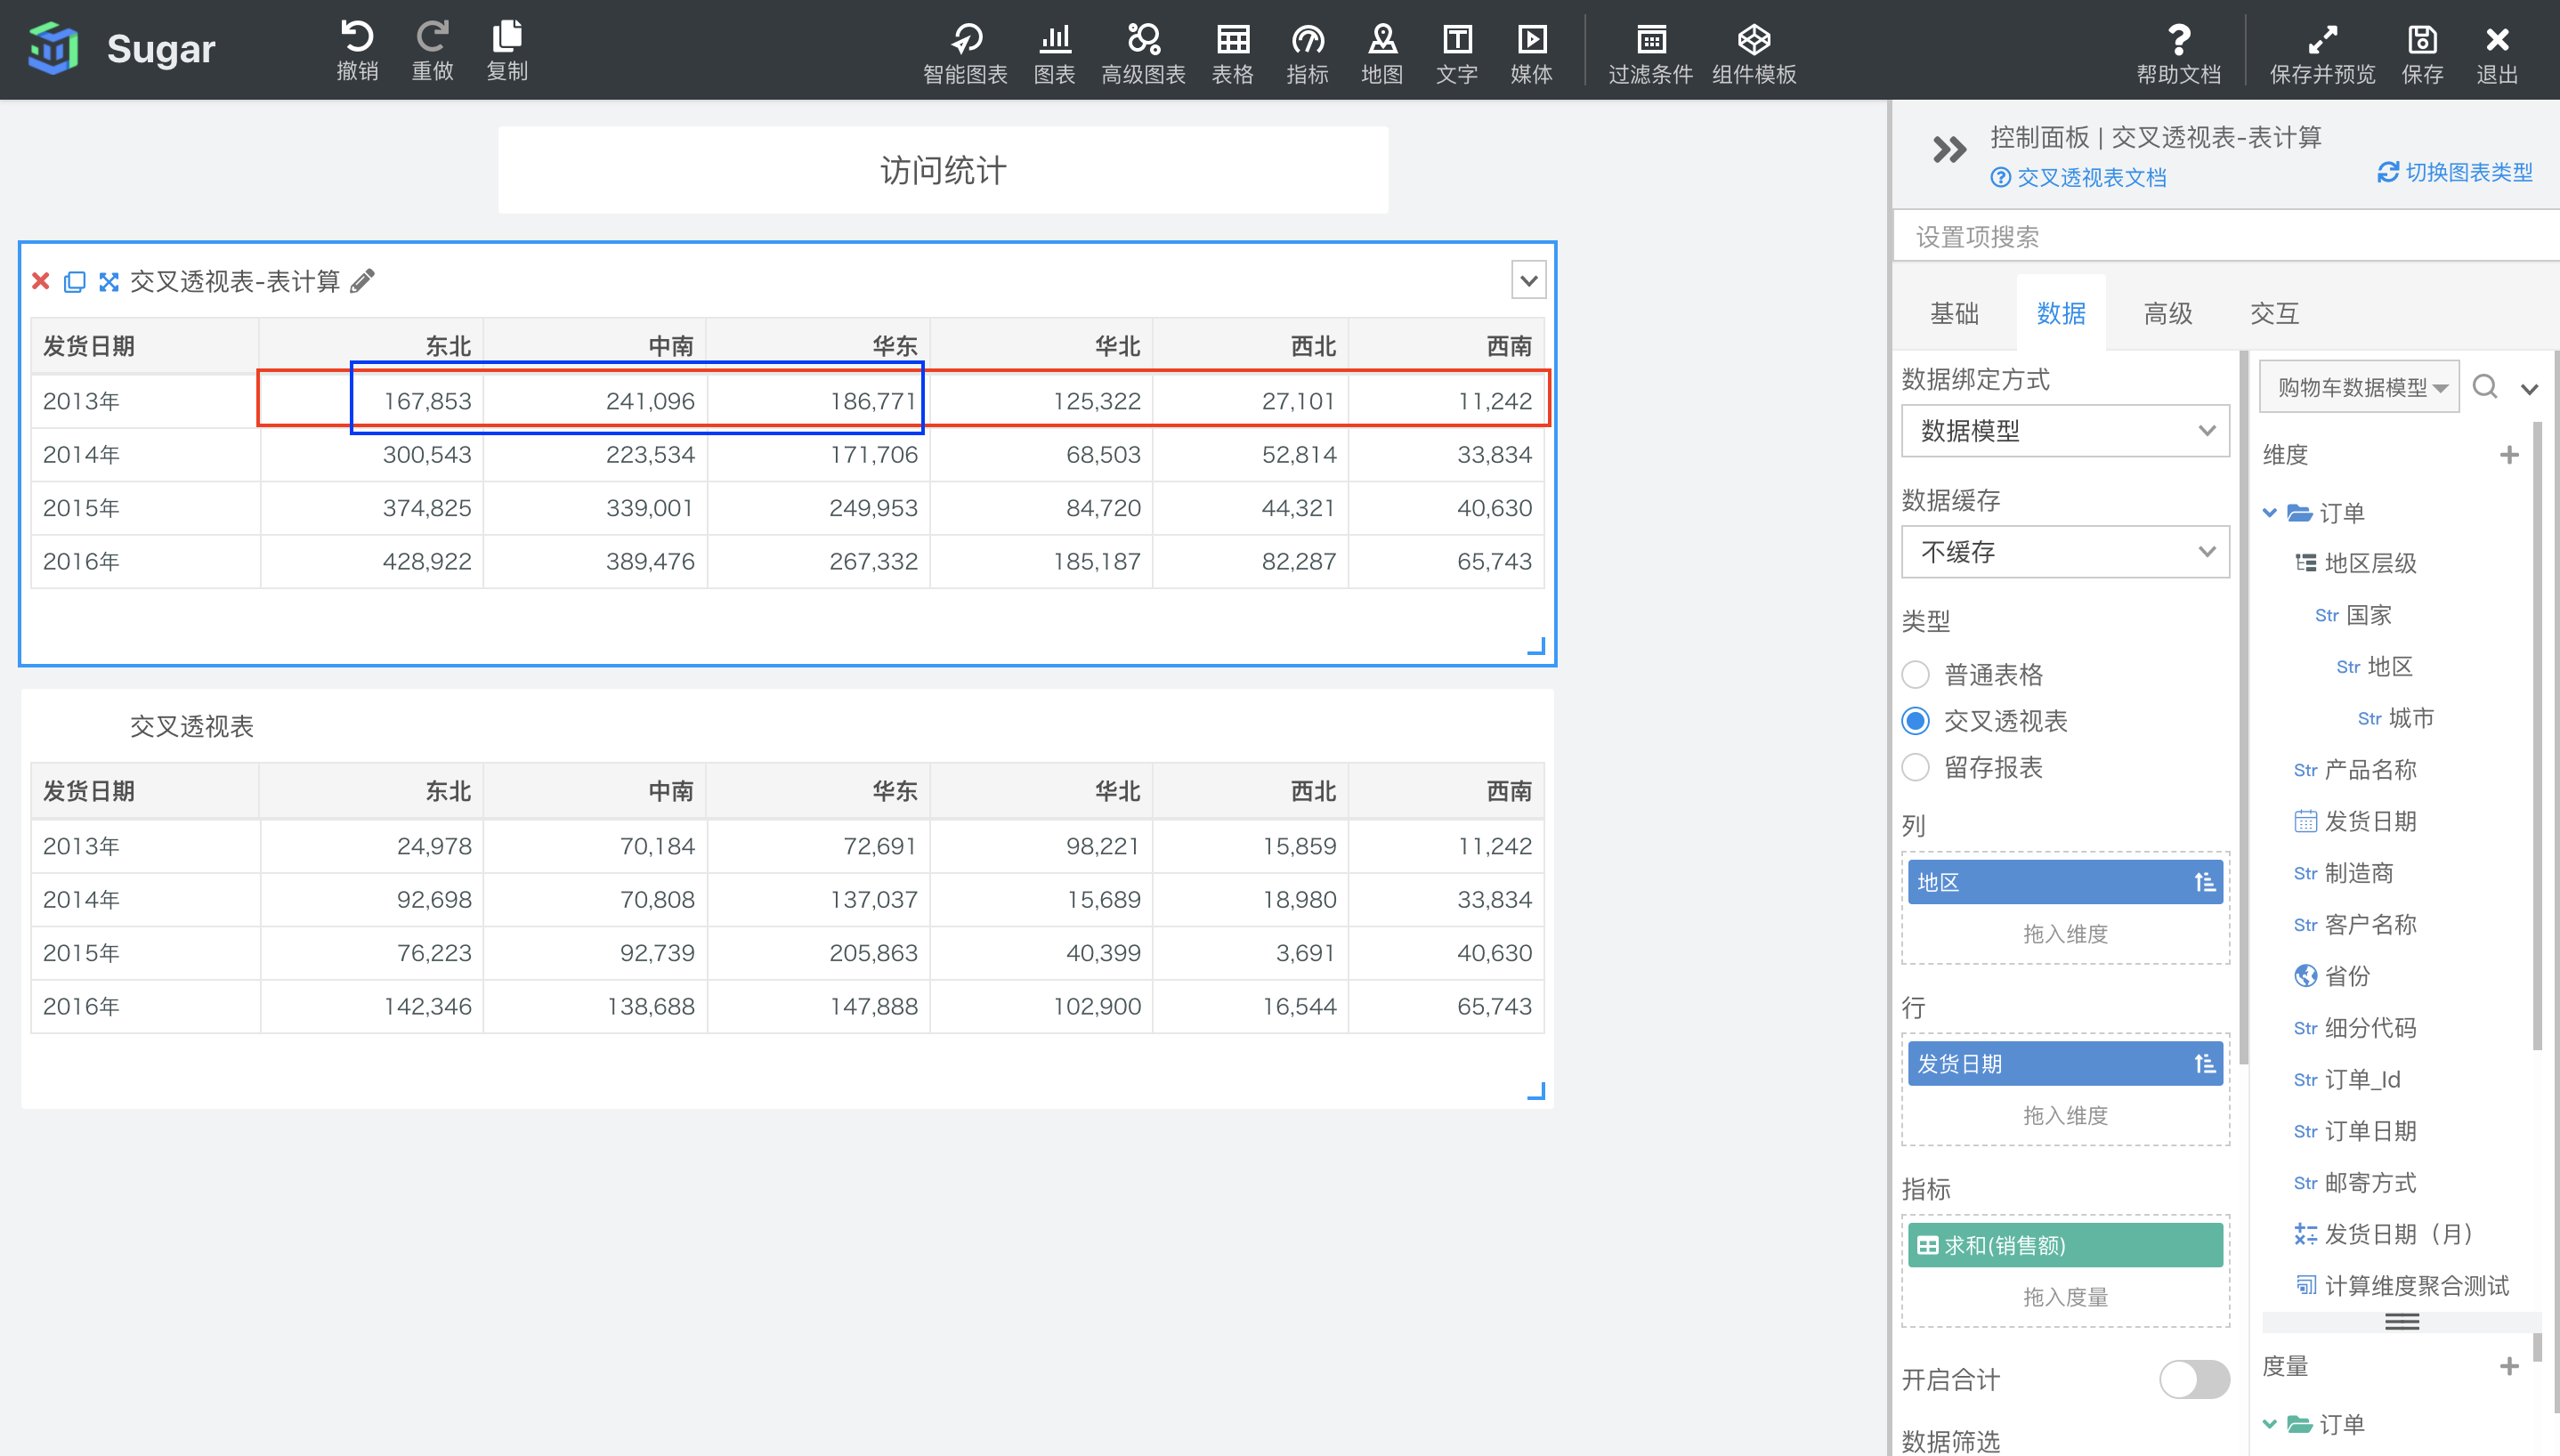Open the chart (图表) tool
Viewport: 2560px width, 1456px height.
1054,53
